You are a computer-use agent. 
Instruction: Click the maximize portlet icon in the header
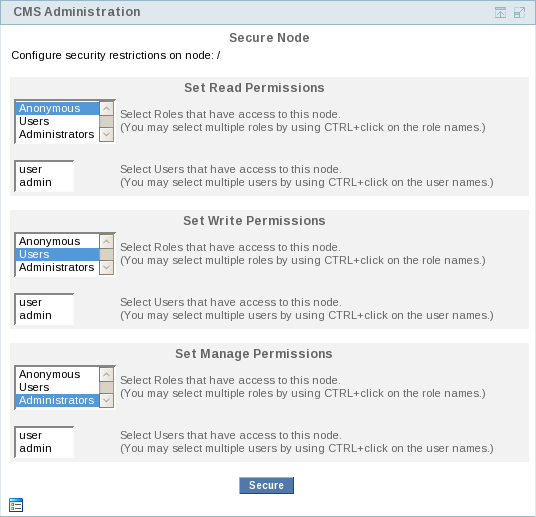[x=519, y=12]
